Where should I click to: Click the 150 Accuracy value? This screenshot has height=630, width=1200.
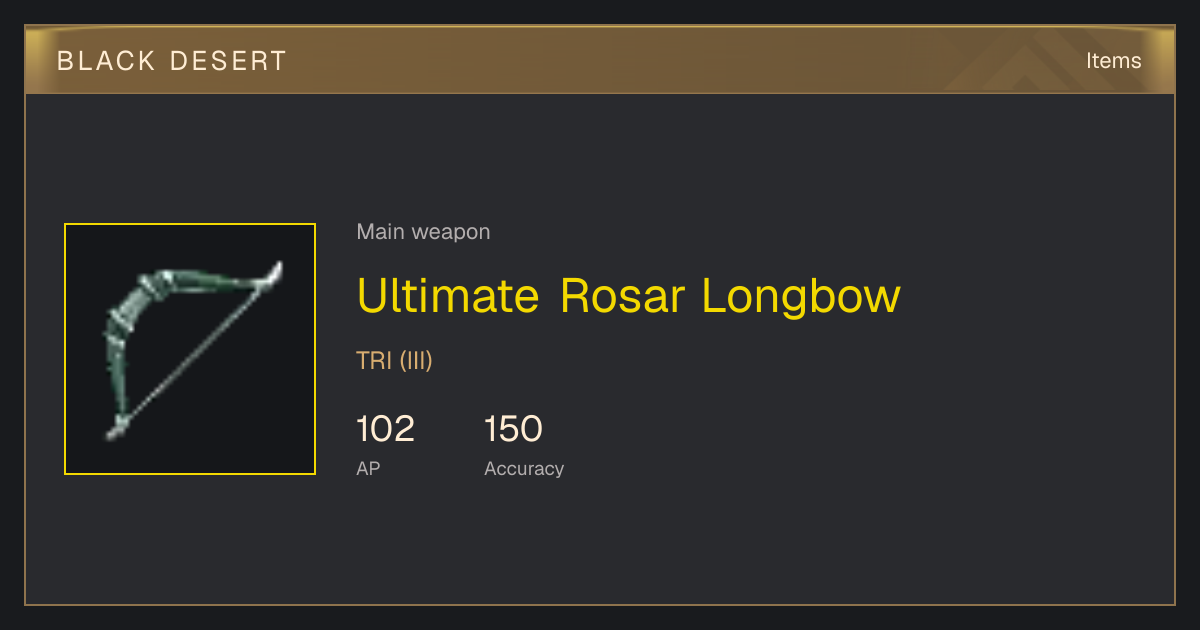[x=513, y=429]
